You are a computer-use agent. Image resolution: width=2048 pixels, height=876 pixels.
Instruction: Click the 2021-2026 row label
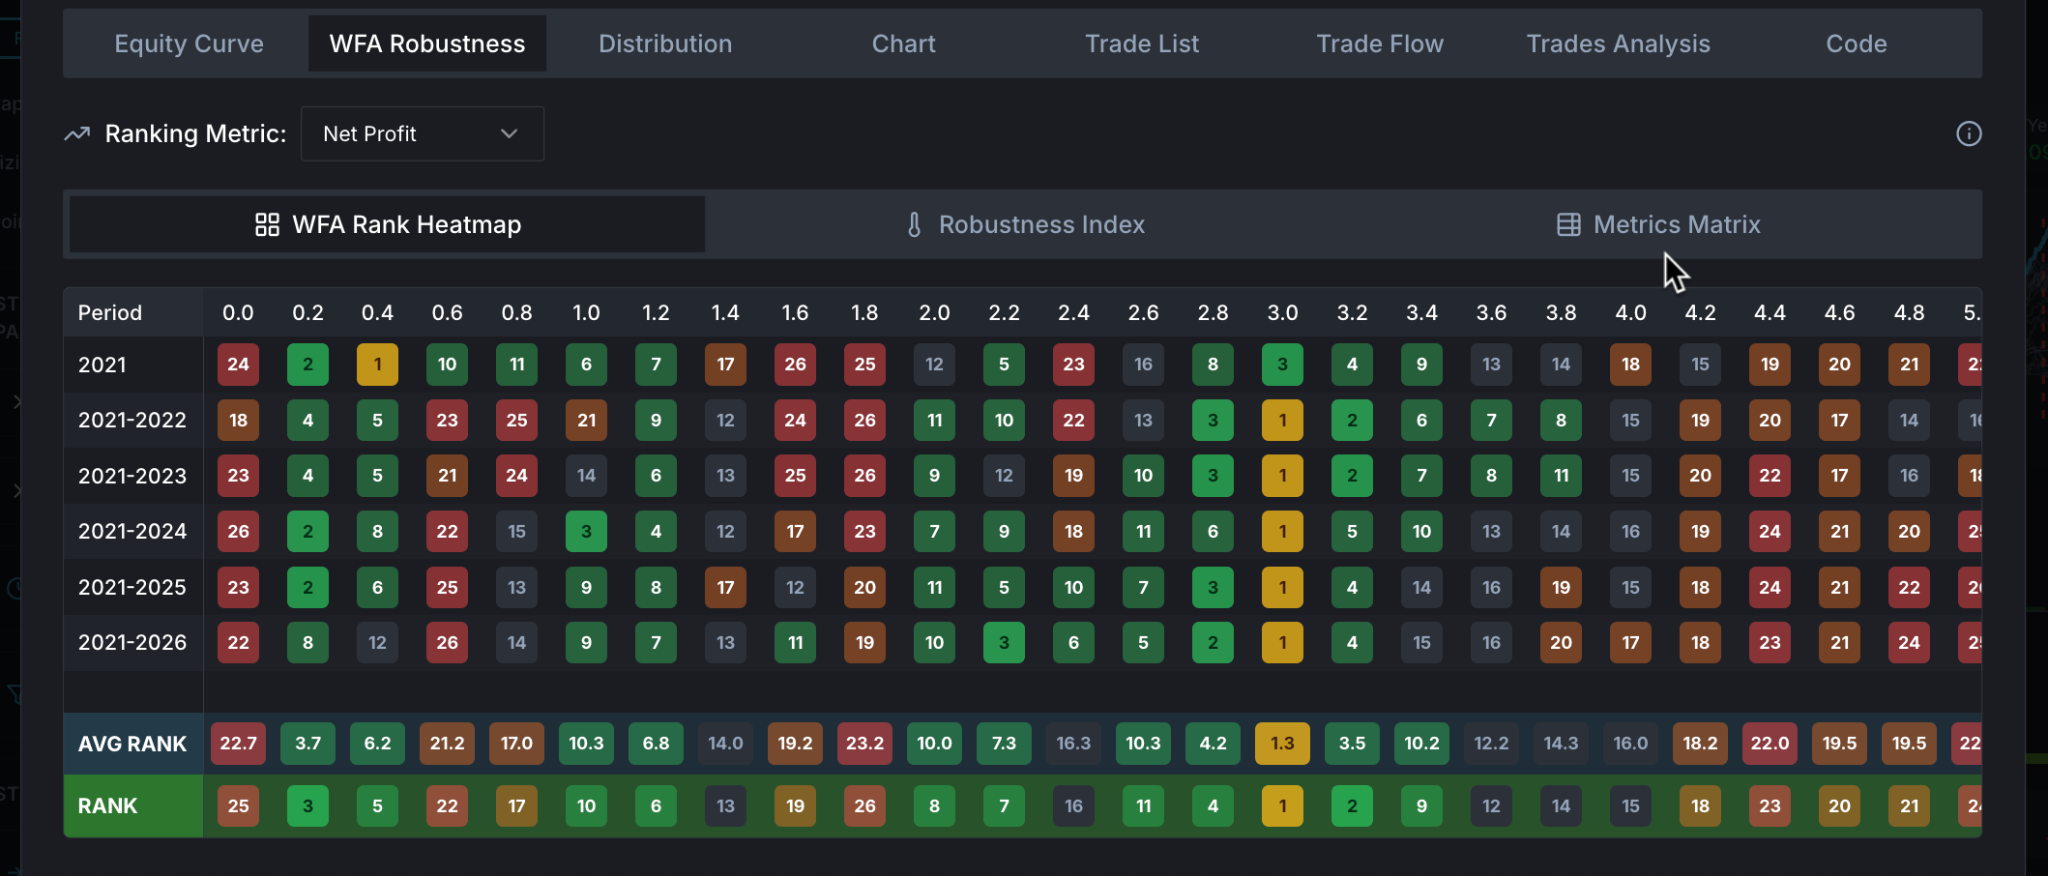[x=132, y=642]
